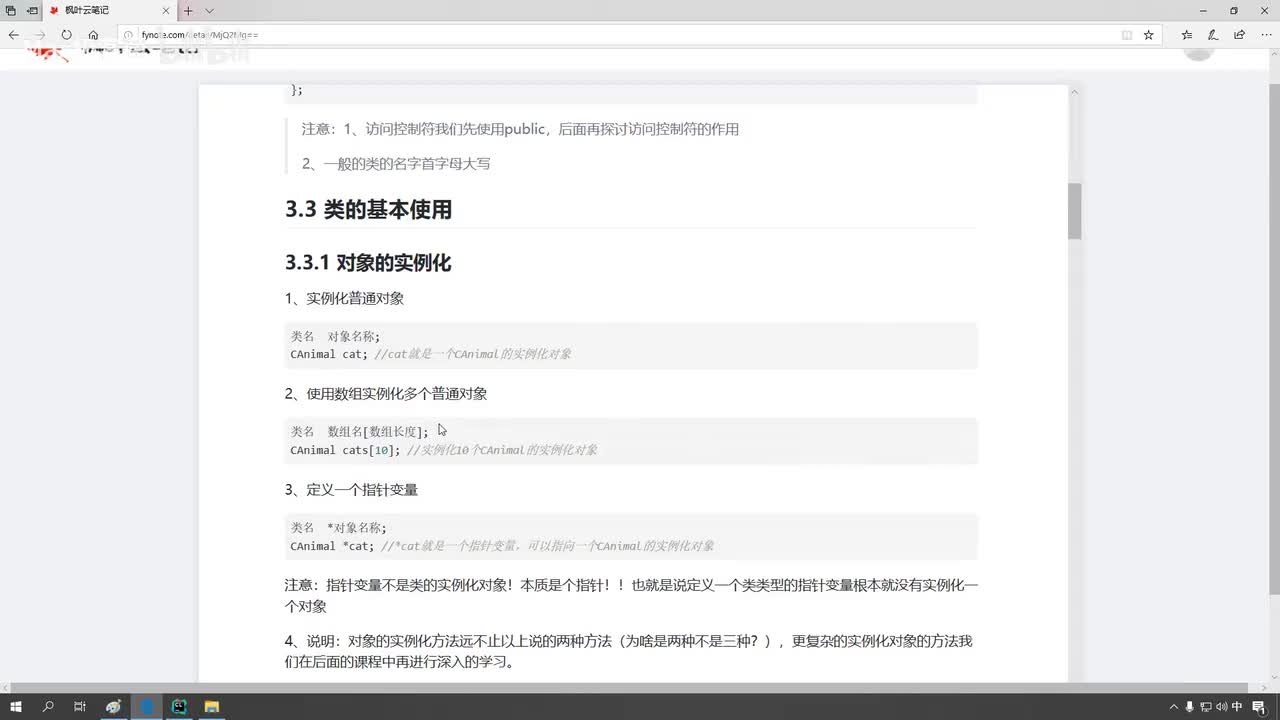Open the first pinned taskbar app icon
Viewport: 1280px width, 720px height.
[114, 707]
